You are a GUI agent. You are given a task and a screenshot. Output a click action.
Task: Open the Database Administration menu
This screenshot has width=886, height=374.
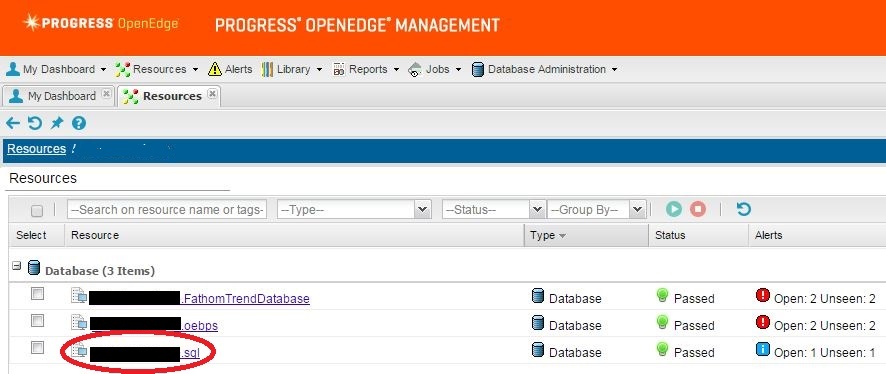[x=545, y=69]
